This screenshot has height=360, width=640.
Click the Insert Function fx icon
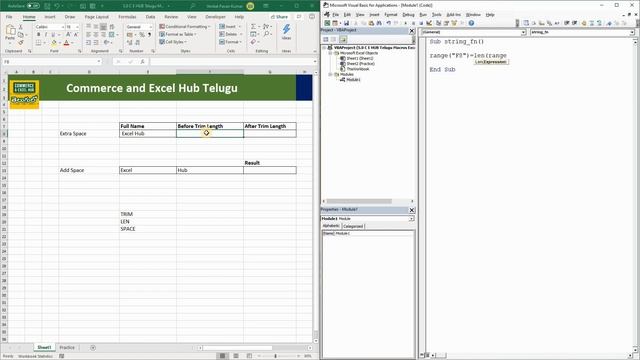point(142,62)
